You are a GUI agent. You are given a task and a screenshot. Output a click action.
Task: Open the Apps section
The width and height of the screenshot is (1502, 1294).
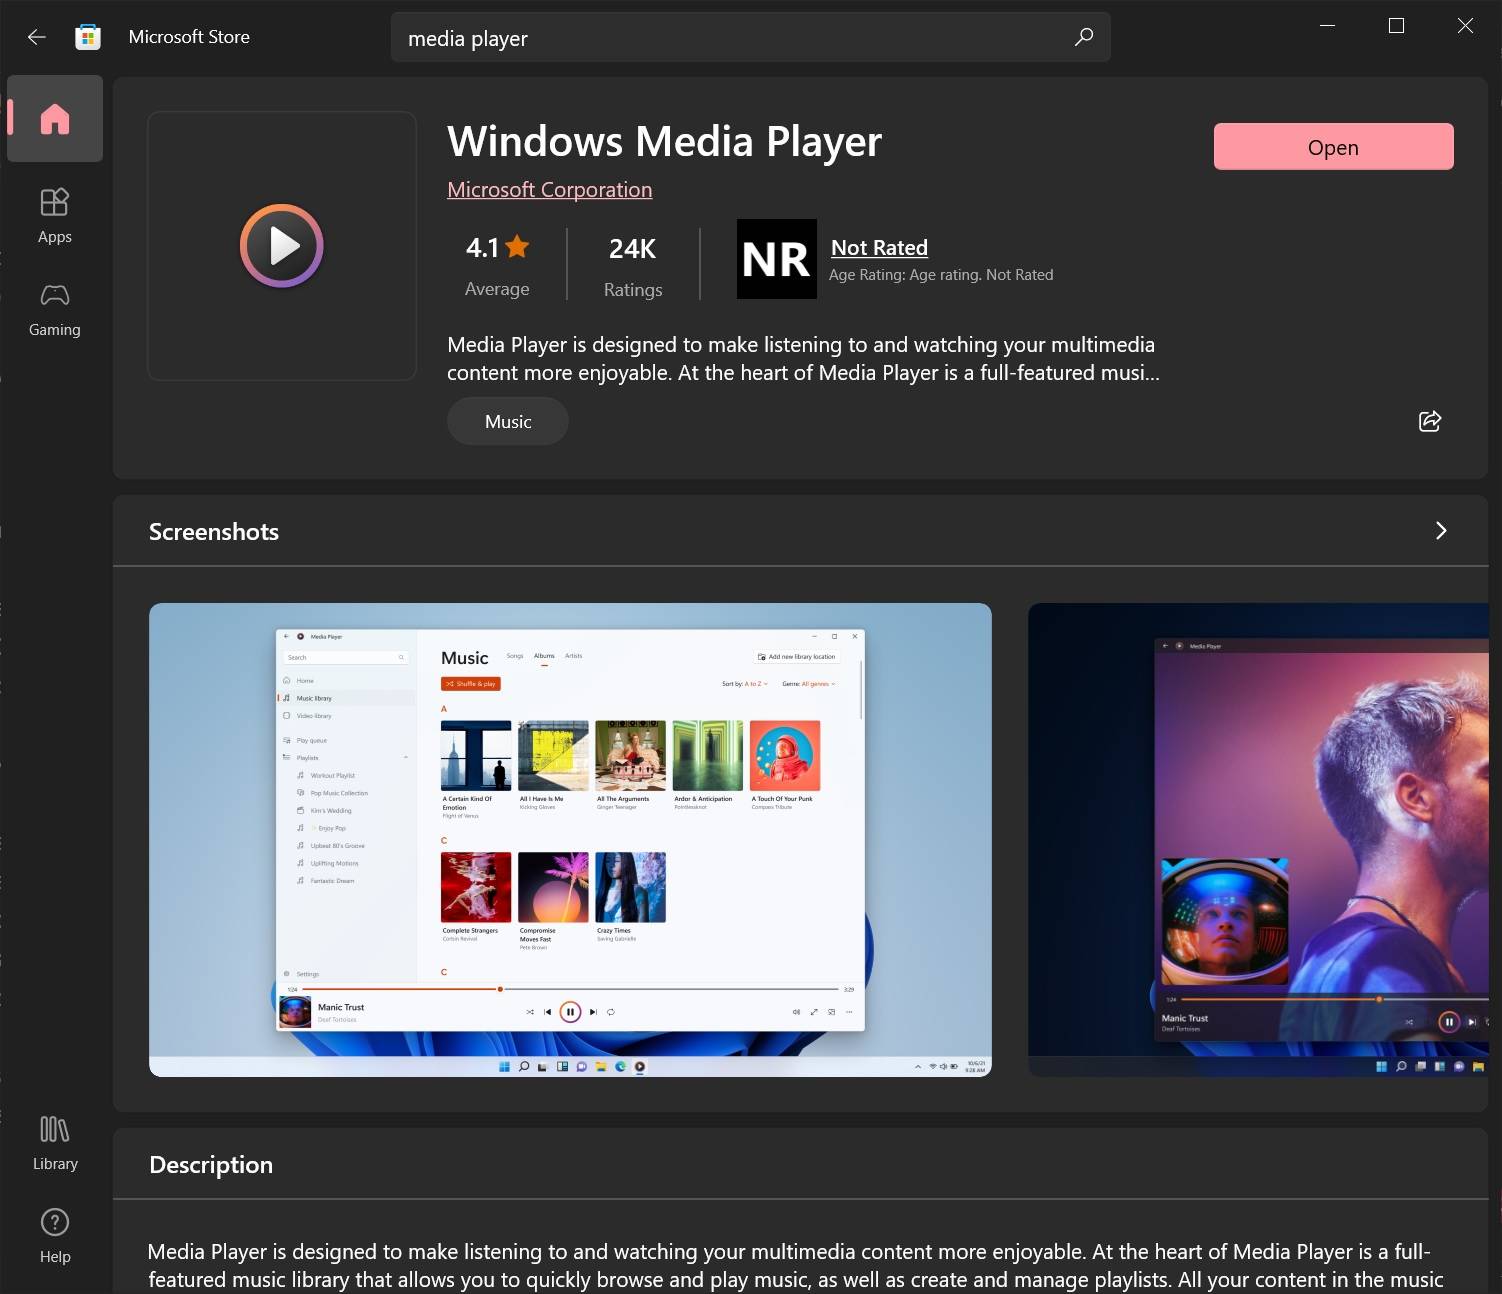pos(55,213)
